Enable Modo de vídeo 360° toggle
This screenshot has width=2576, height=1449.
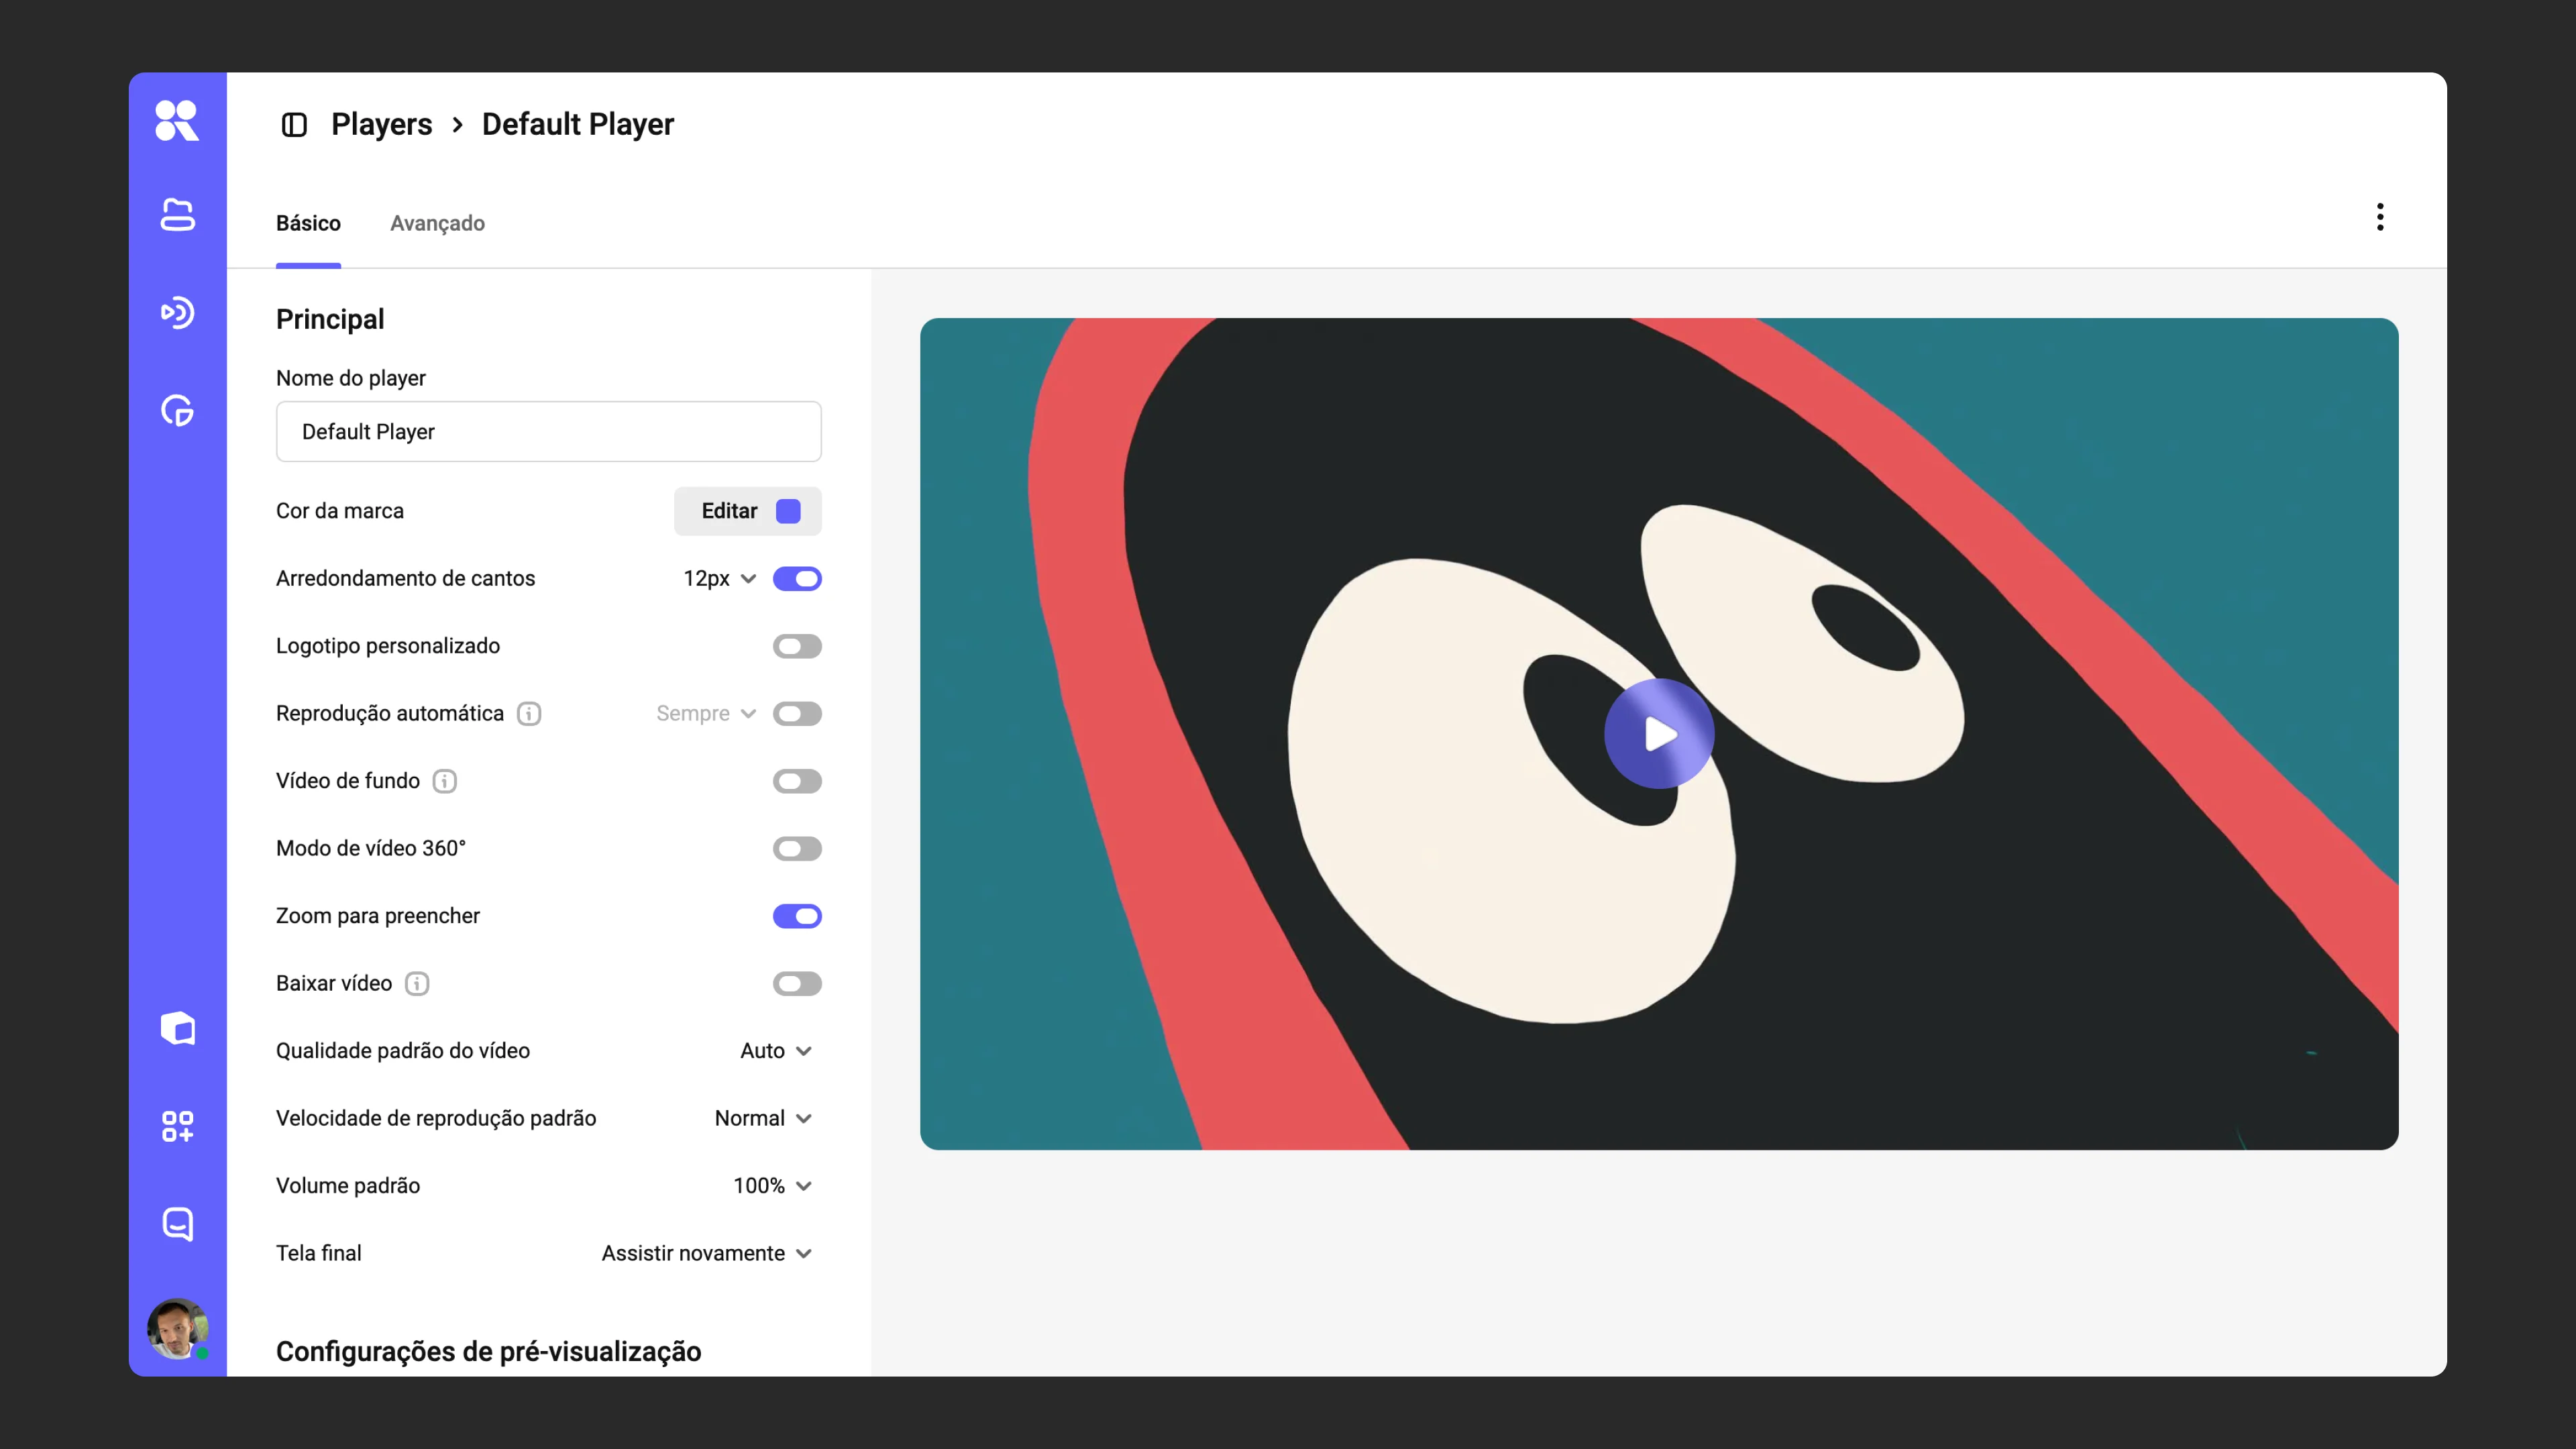pos(797,849)
